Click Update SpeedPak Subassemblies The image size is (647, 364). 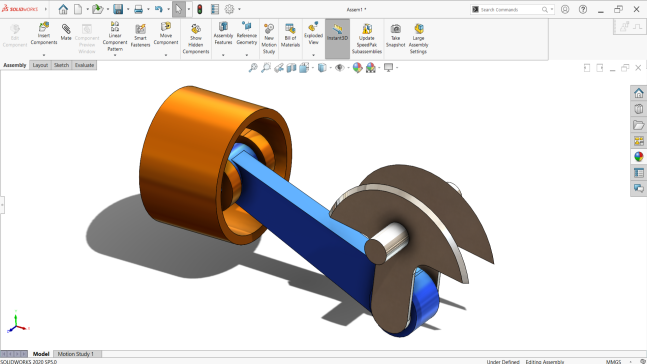point(367,39)
